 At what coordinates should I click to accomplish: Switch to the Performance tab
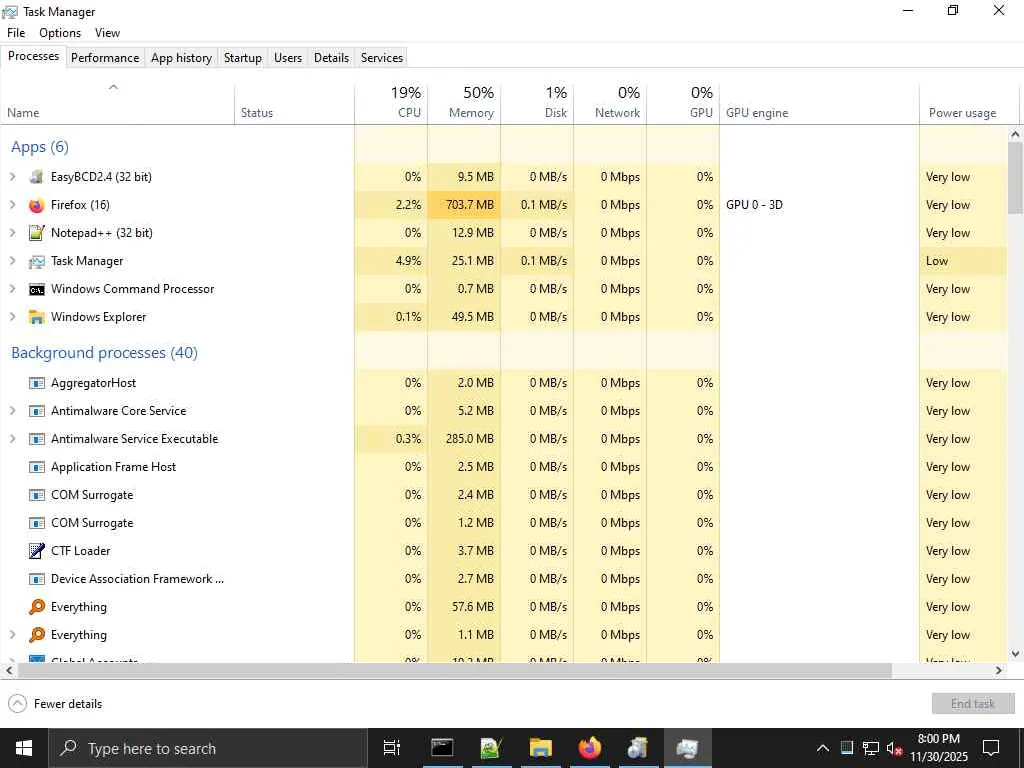pyautogui.click(x=105, y=57)
